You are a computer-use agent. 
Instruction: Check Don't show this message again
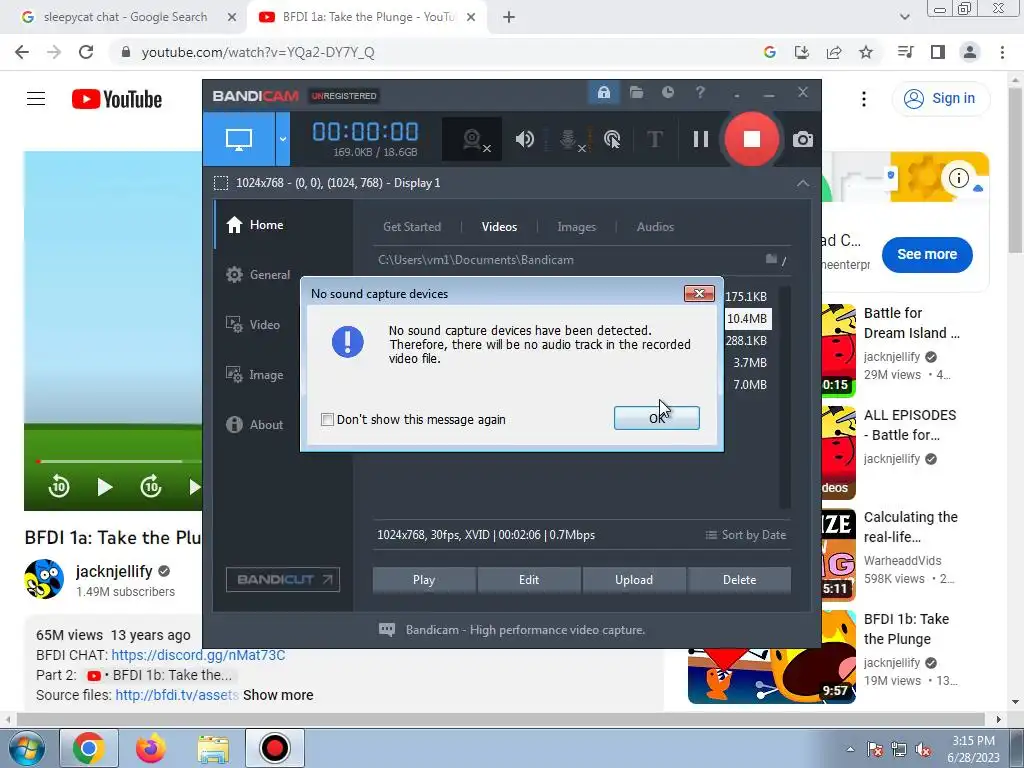[327, 419]
